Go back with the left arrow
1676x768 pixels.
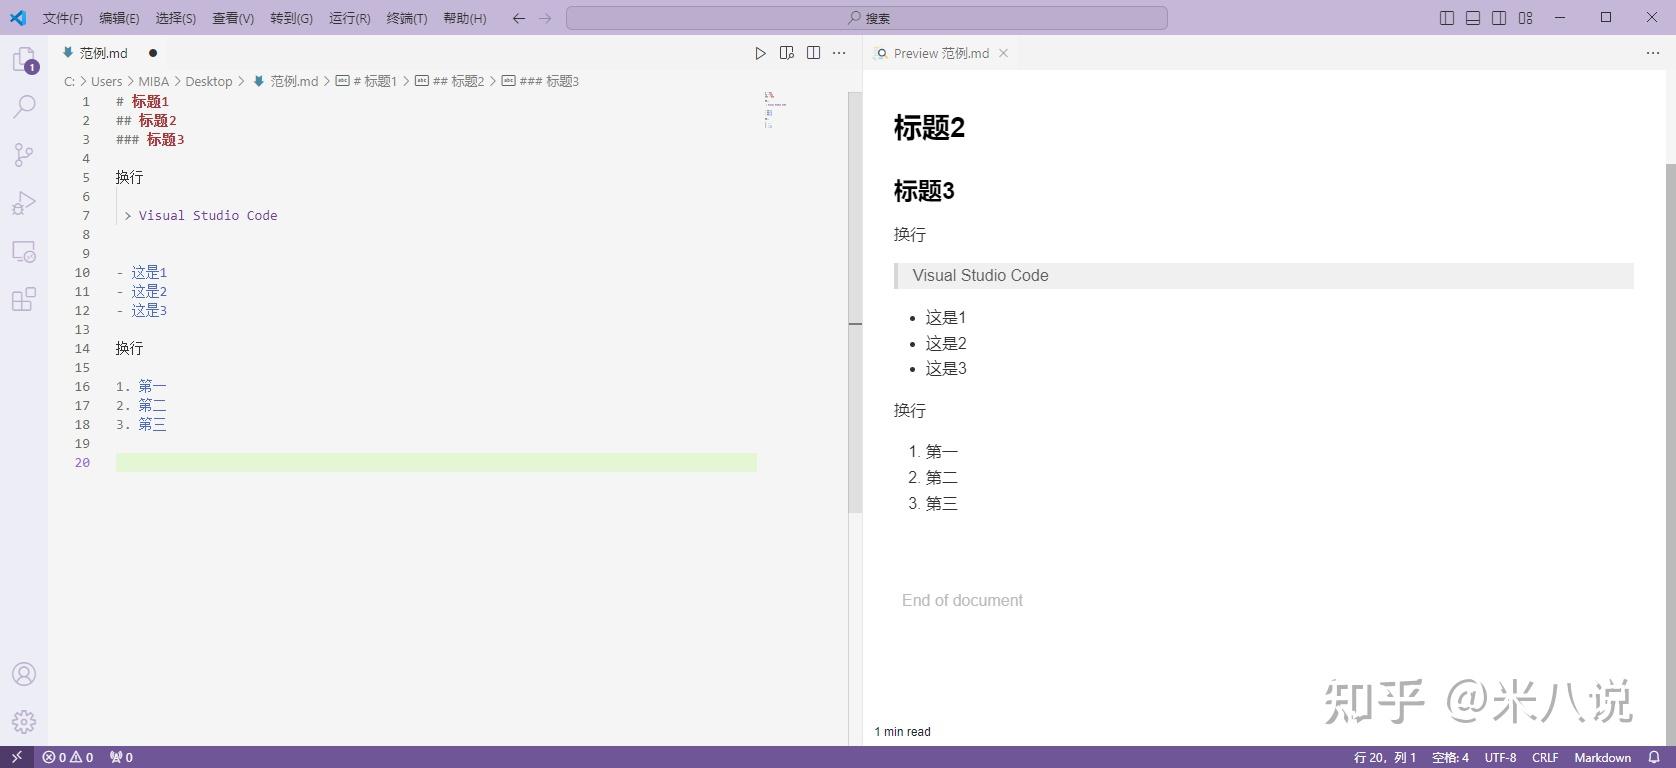(518, 18)
